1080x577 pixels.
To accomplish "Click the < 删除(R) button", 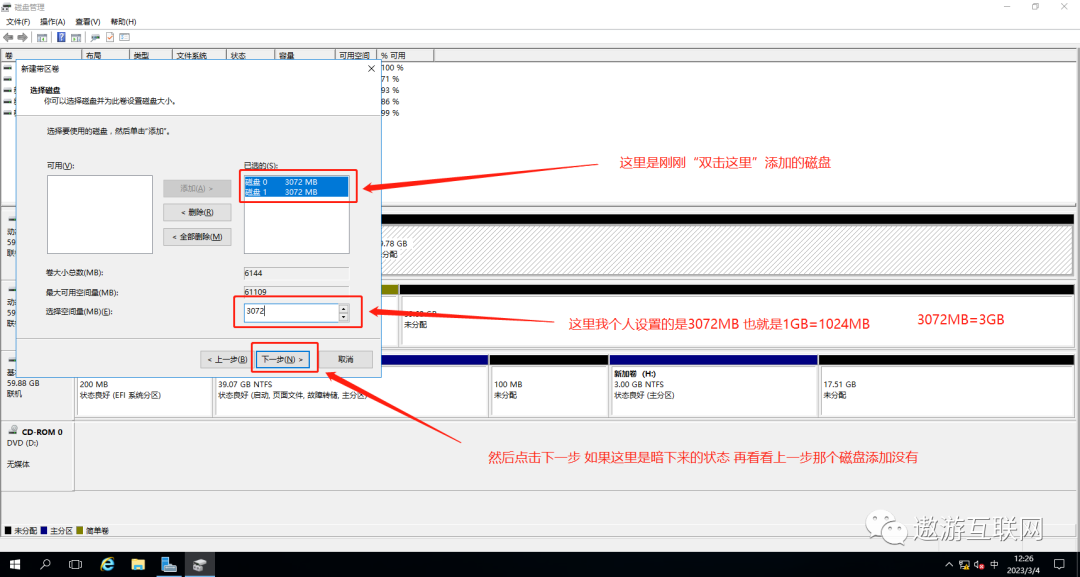I will tap(197, 212).
